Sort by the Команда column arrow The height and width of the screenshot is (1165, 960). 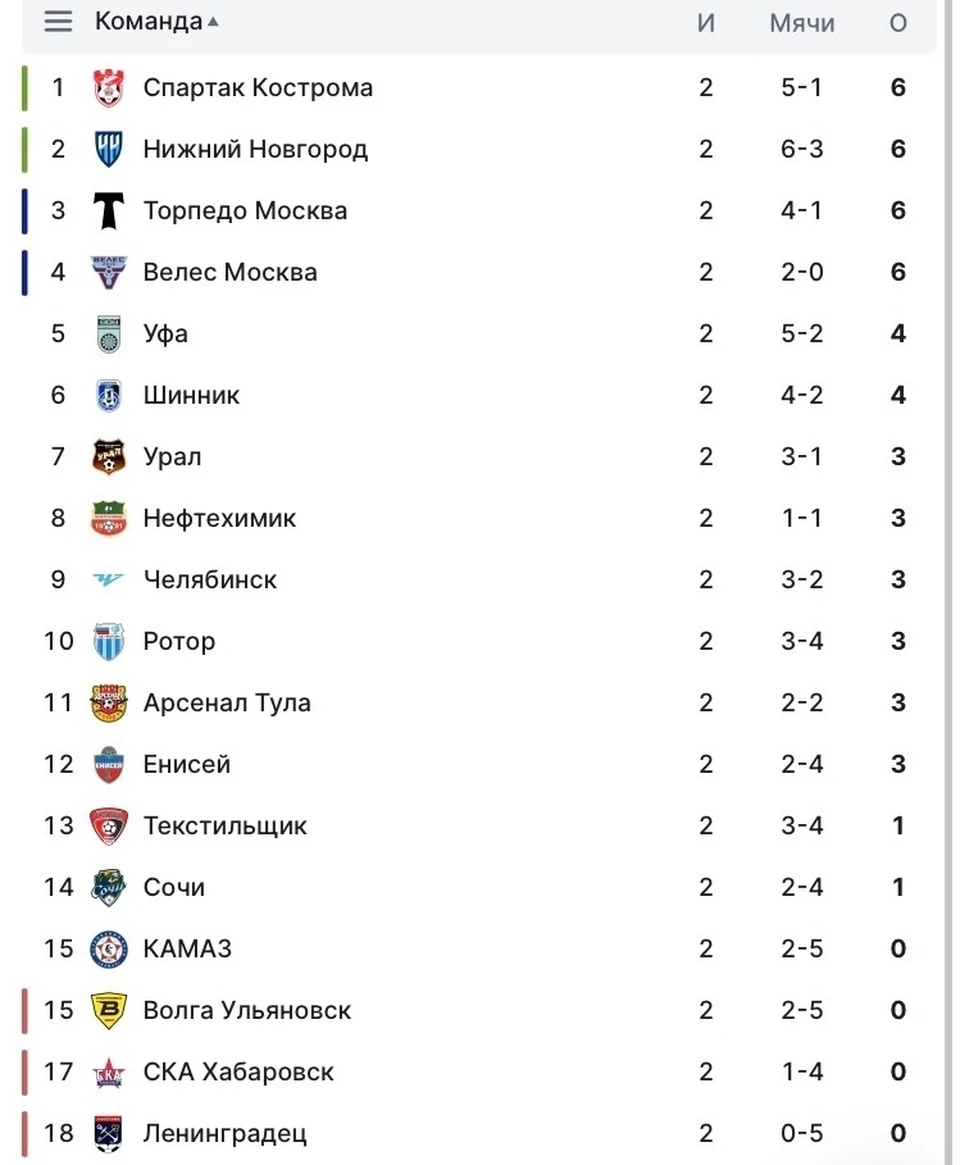coord(213,22)
